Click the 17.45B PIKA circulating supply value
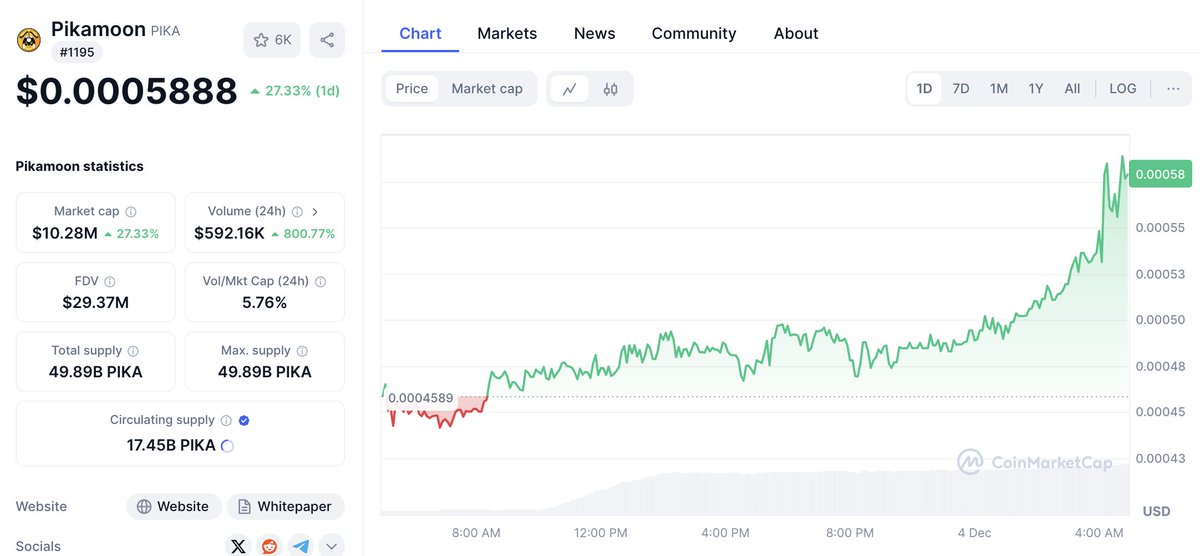The width and height of the screenshot is (1200, 556). pyautogui.click(x=171, y=446)
